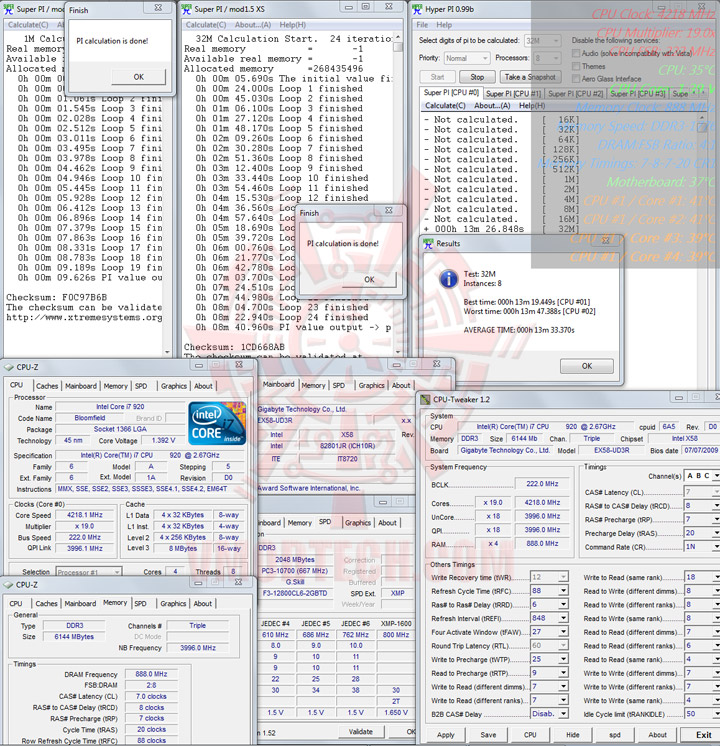Select the Super PI [CPU #0] tab
This screenshot has width=720, height=746.
[451, 92]
